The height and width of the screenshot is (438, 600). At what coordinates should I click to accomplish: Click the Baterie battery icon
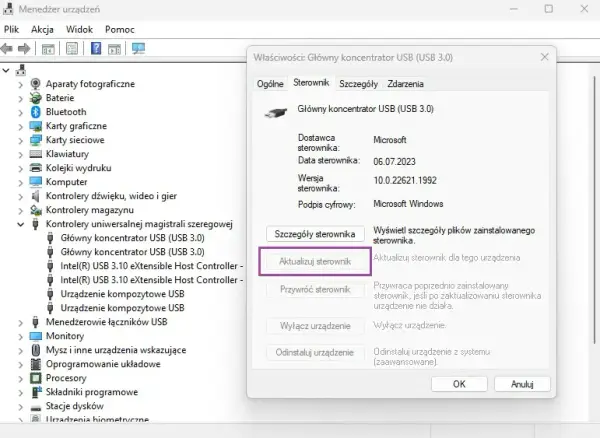36,98
